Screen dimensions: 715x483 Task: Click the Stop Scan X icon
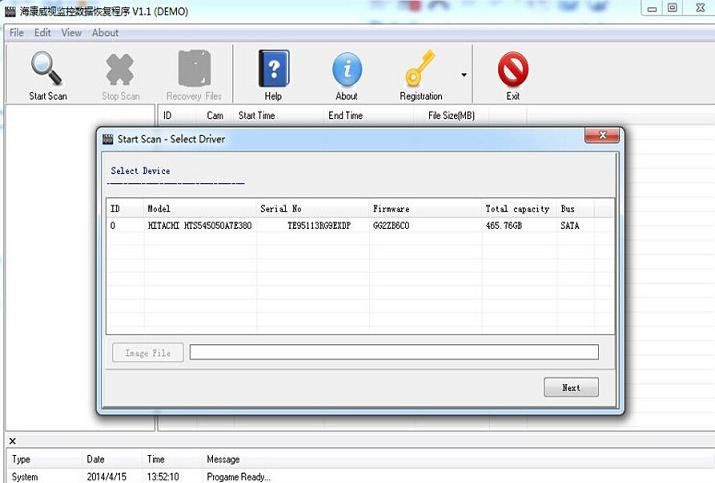[x=120, y=70]
